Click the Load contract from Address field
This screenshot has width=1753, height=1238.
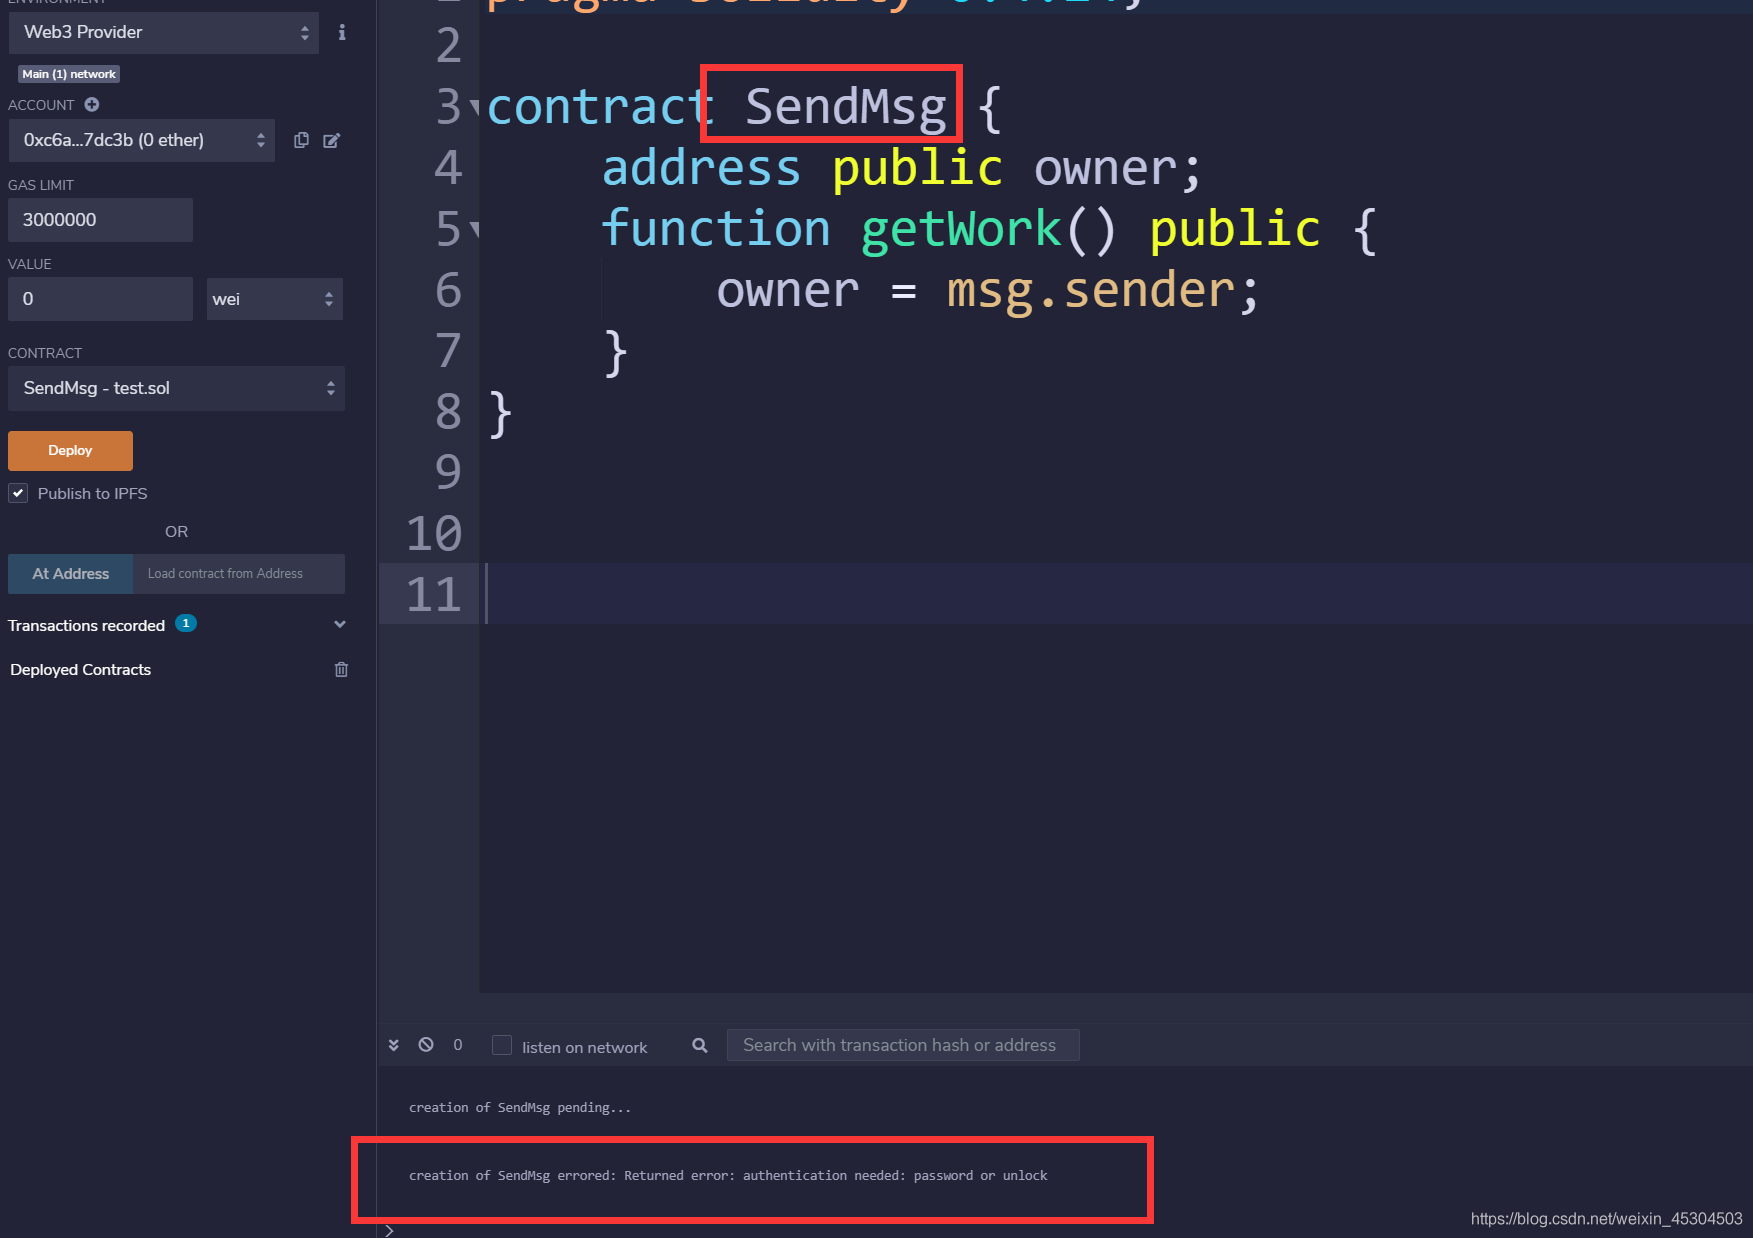[239, 574]
